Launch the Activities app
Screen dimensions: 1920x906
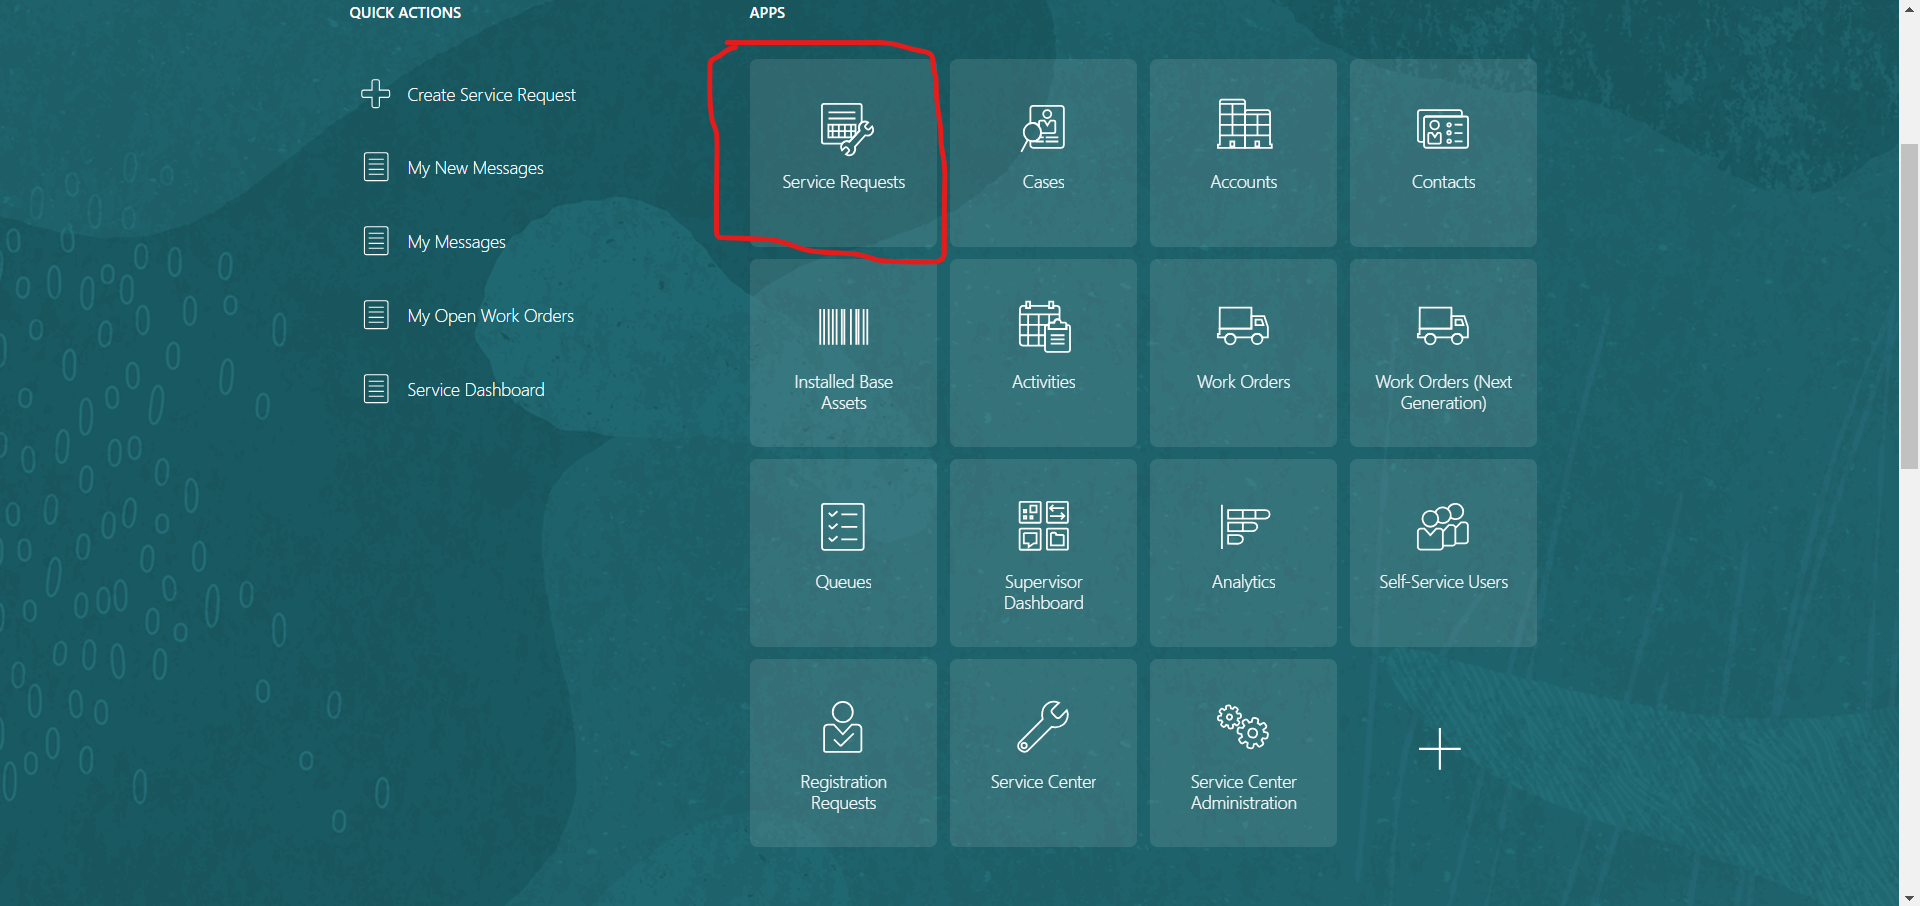[1043, 352]
